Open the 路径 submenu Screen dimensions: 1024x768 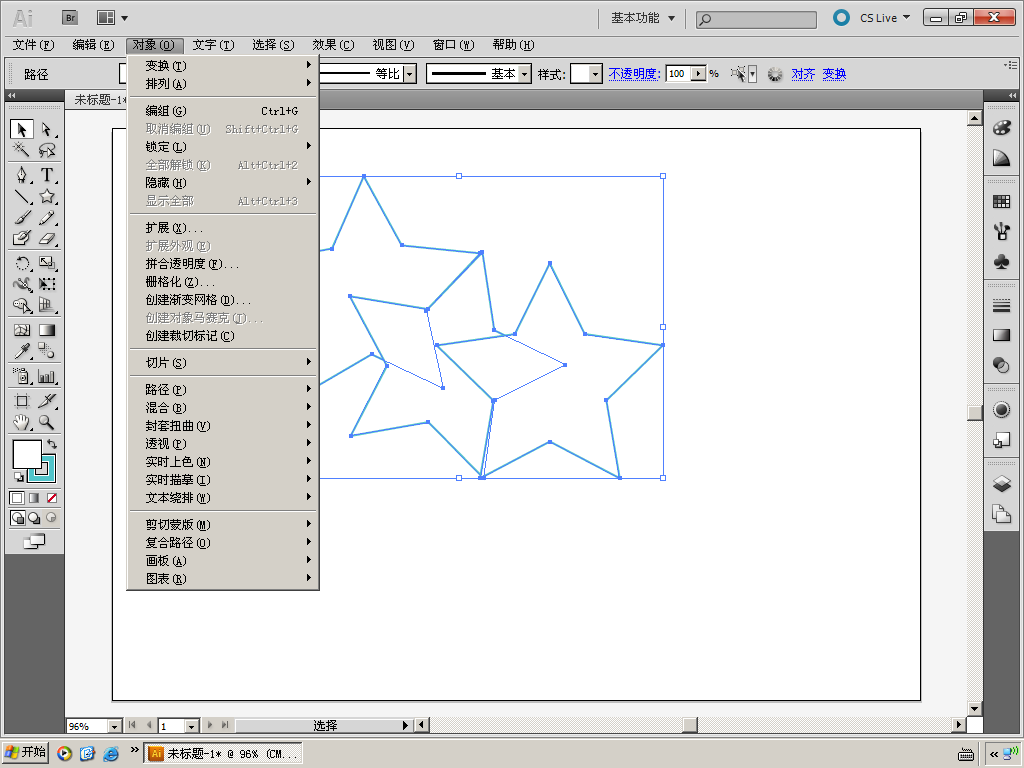point(223,389)
